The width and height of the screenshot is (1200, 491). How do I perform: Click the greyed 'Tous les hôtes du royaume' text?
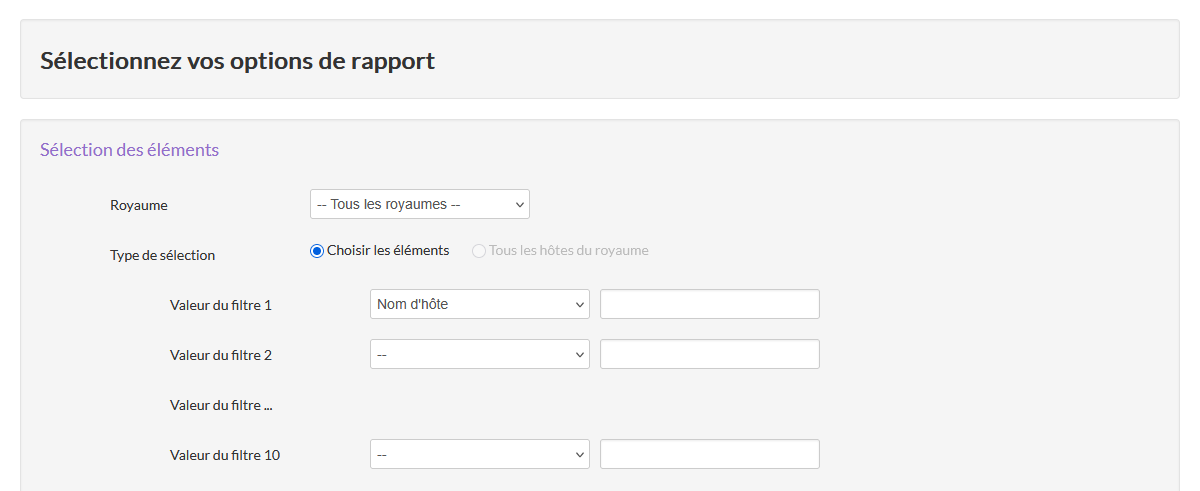pos(568,250)
